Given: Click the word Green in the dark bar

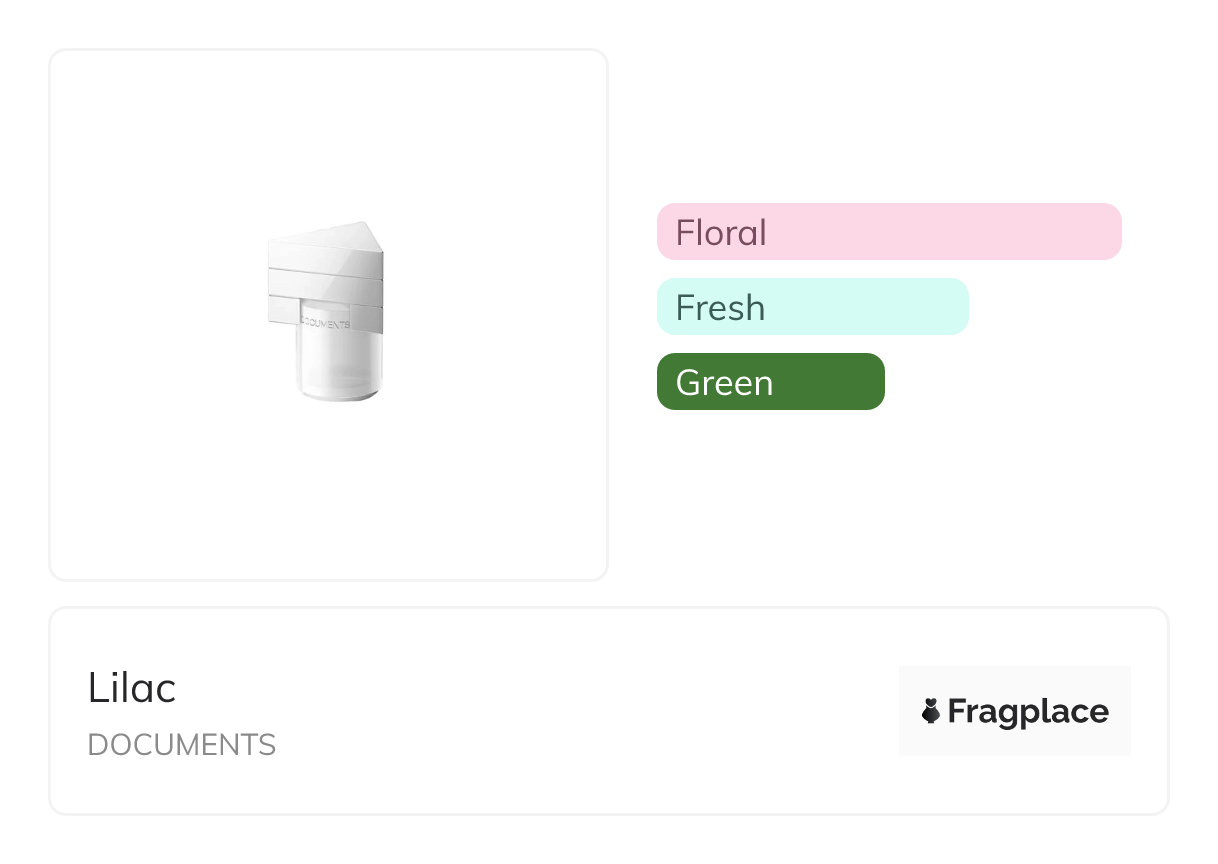Looking at the screenshot, I should pyautogui.click(x=724, y=383).
